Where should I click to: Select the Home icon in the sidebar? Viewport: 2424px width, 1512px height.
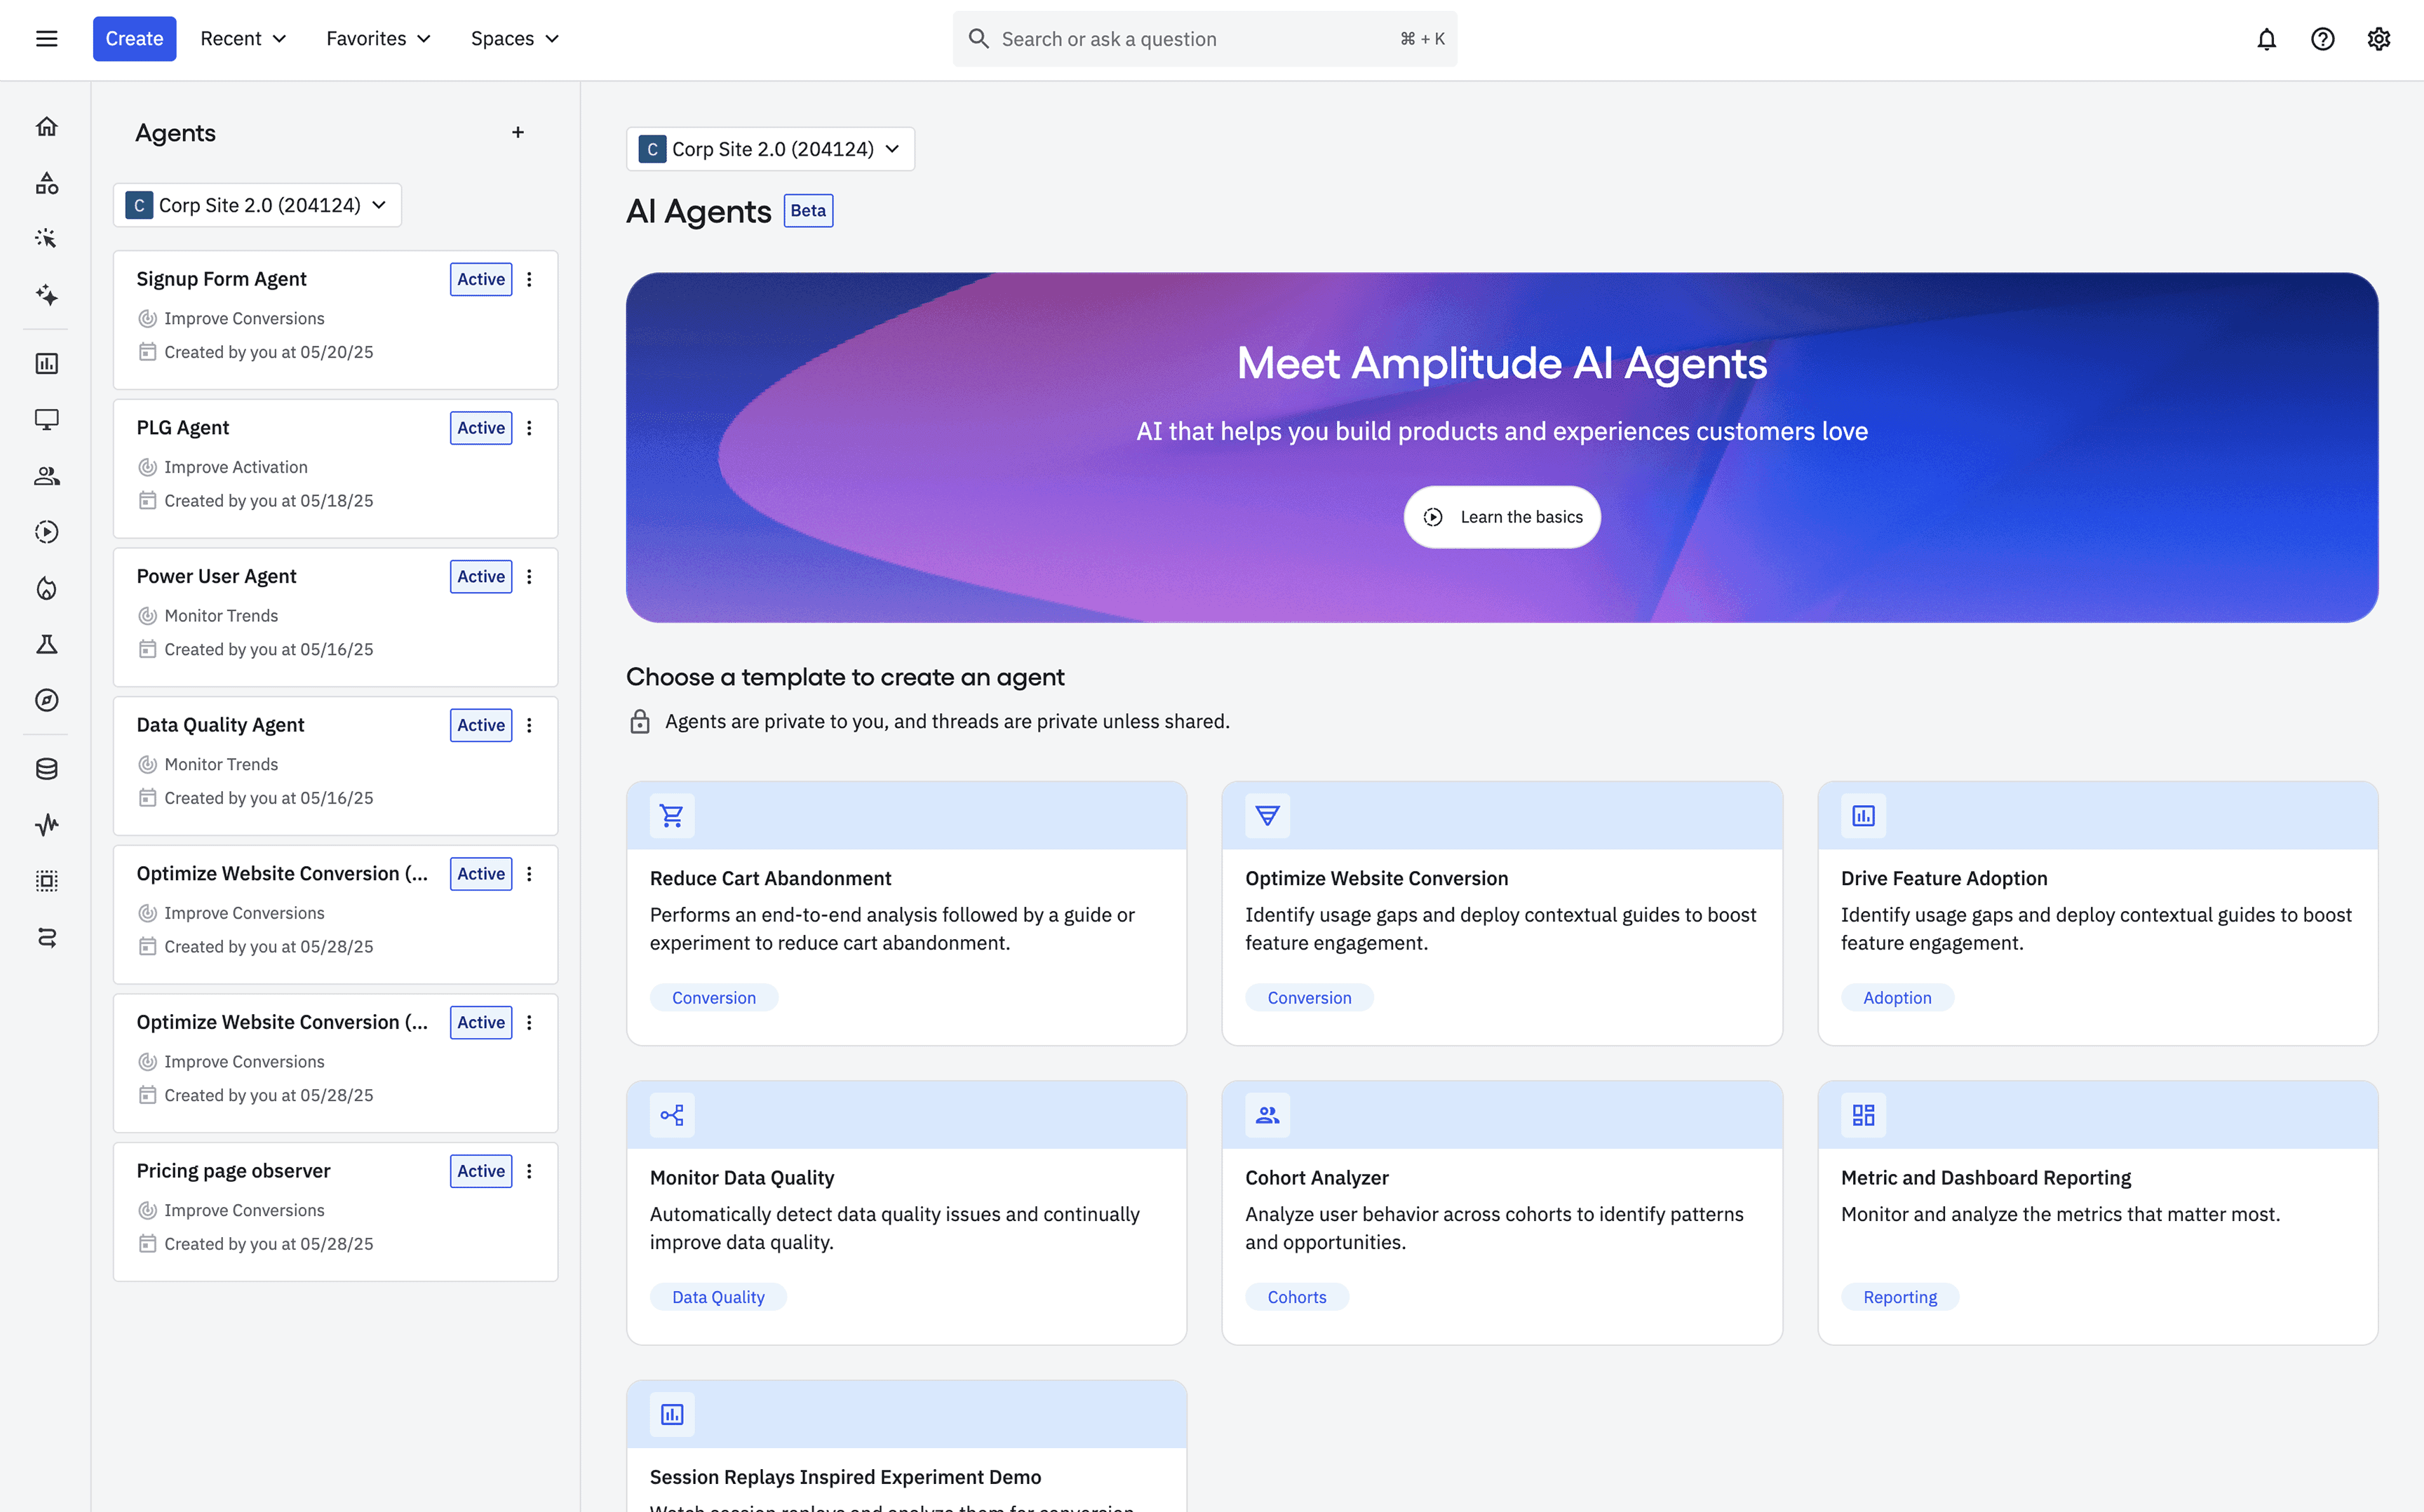46,126
